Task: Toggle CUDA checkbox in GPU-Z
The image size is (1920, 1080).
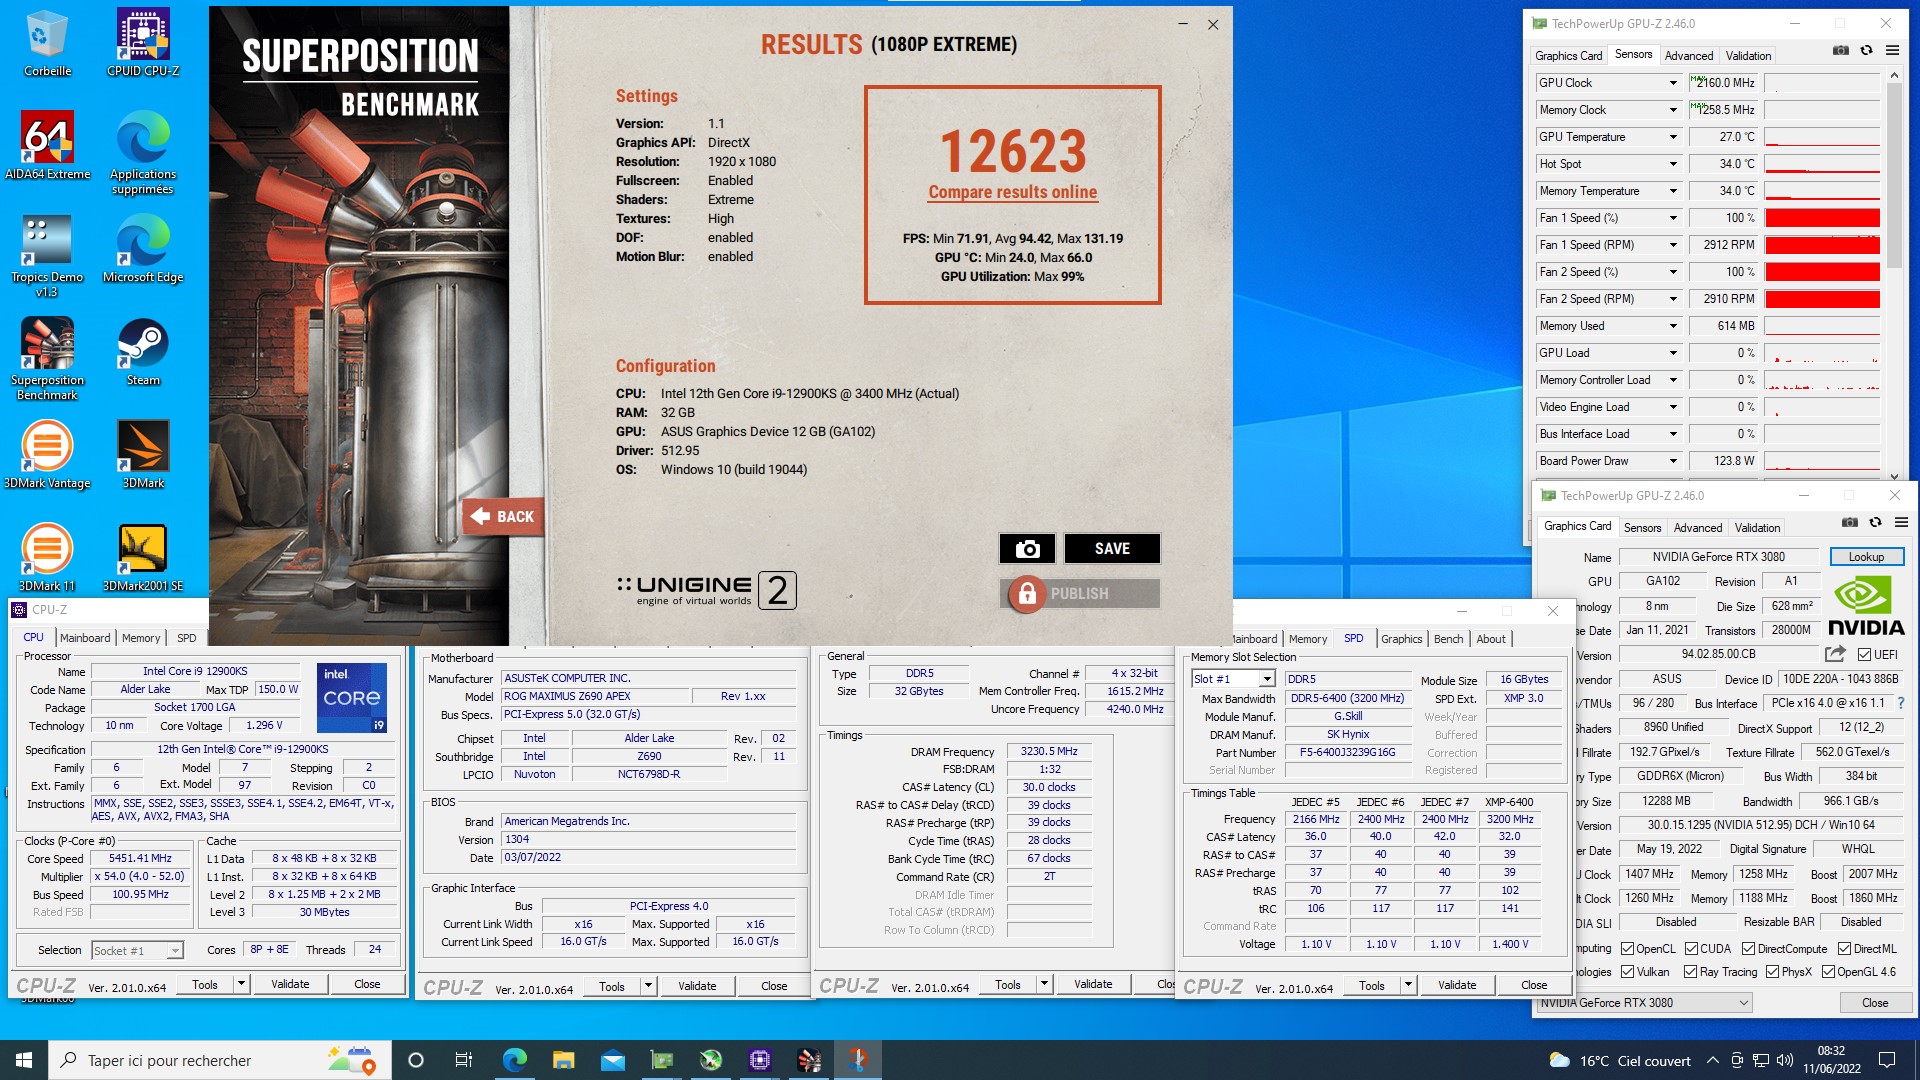Action: click(1691, 949)
